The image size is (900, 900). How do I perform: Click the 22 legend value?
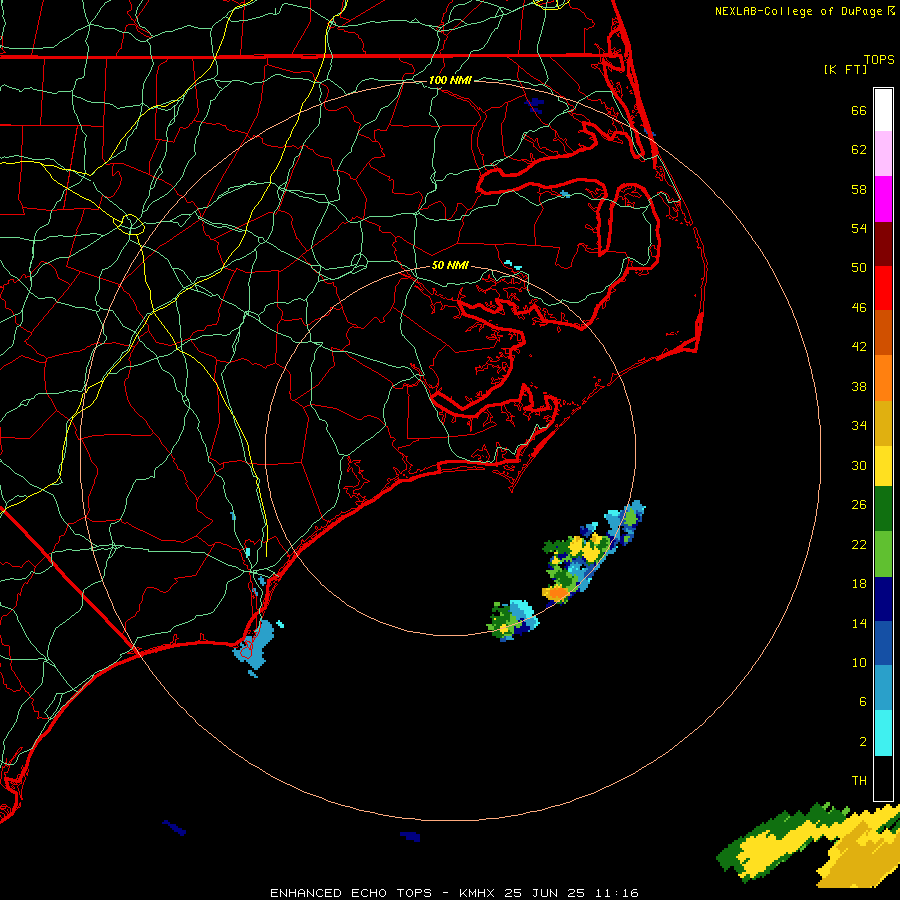click(859, 544)
